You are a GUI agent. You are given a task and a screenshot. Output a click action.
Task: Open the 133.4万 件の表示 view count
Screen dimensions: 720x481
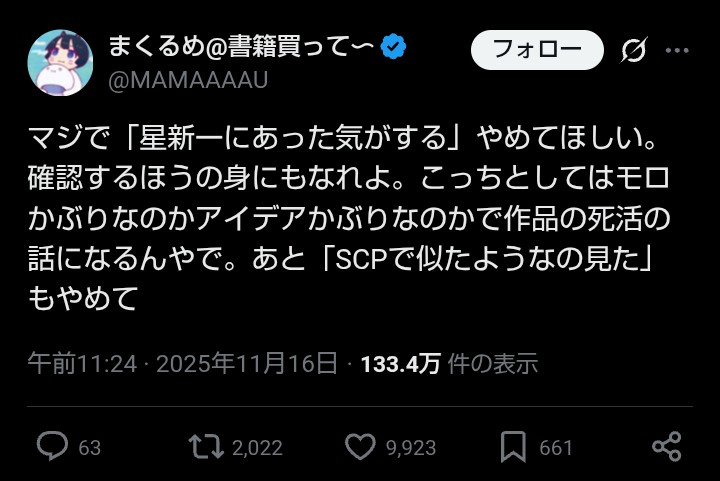click(x=449, y=364)
